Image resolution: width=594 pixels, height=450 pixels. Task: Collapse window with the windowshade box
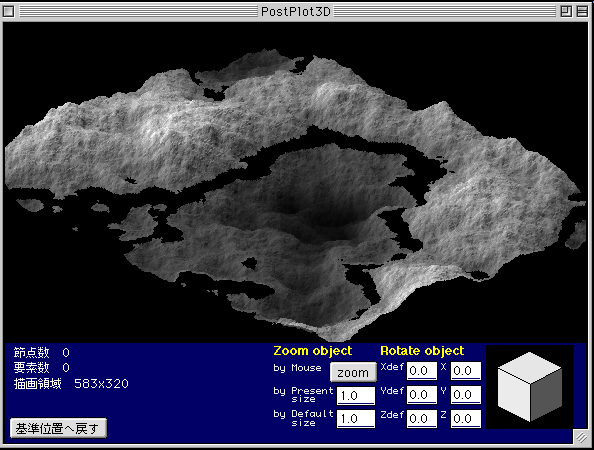coord(582,11)
